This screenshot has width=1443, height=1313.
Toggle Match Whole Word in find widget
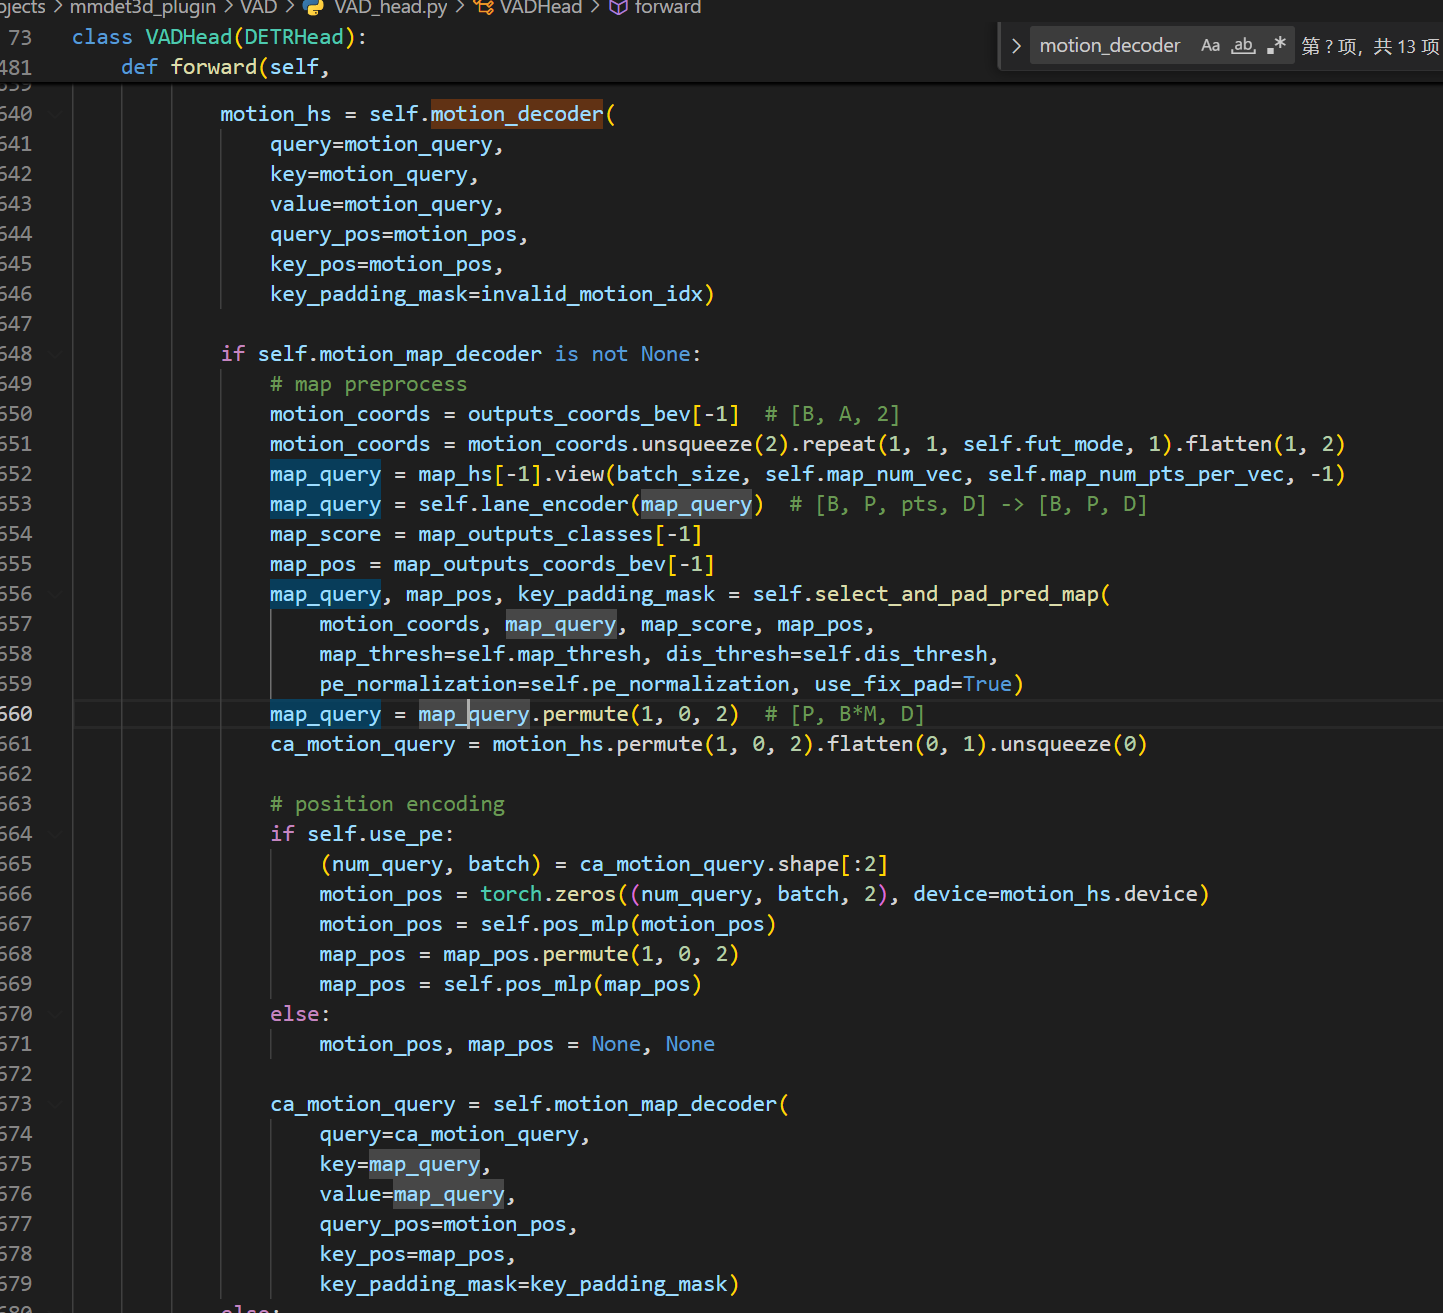pos(1243,46)
